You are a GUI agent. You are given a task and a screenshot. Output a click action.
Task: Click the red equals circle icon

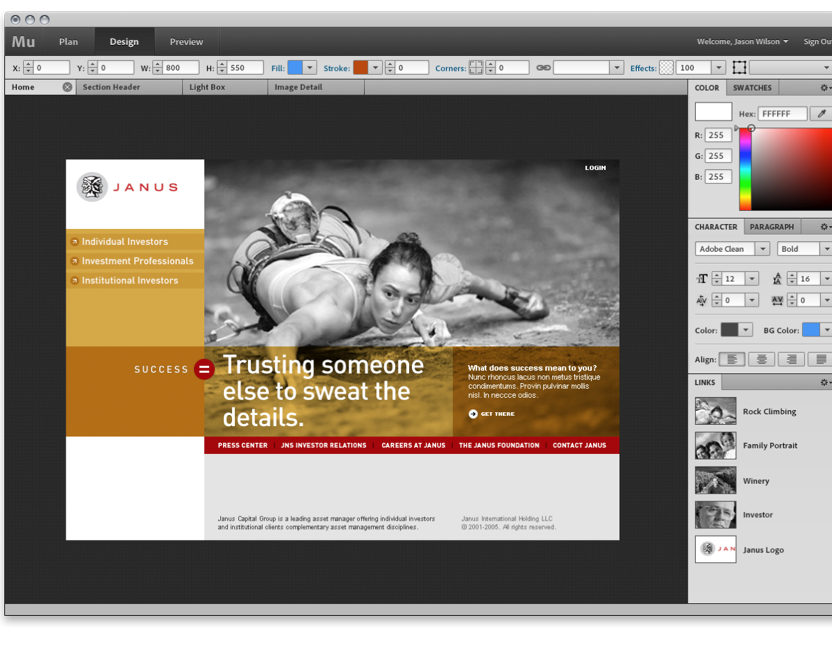pyautogui.click(x=204, y=369)
